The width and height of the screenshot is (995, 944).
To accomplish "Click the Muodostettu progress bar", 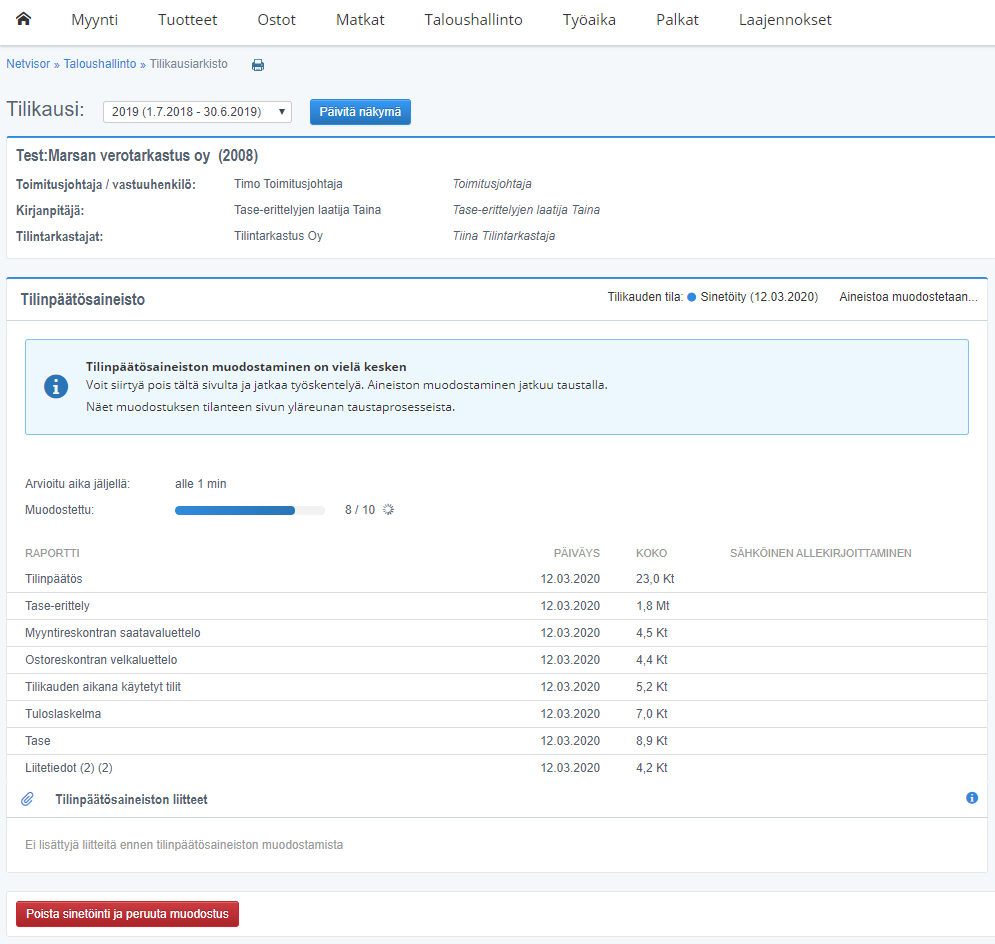I will click(249, 510).
